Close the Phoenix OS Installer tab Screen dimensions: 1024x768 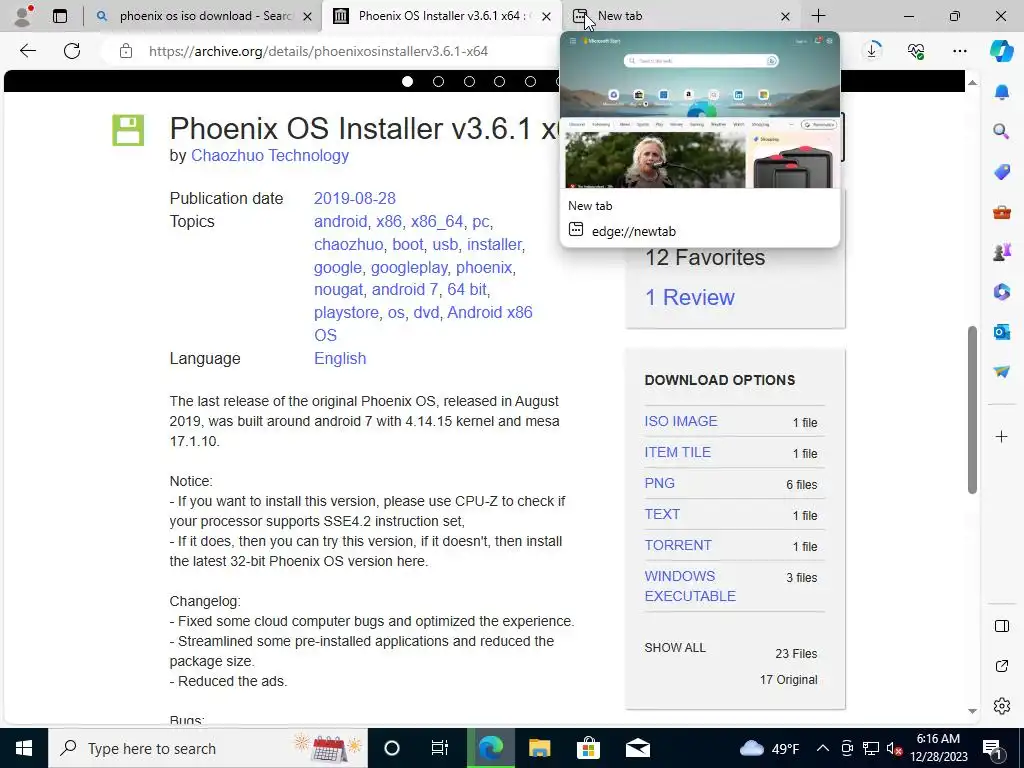(x=547, y=16)
